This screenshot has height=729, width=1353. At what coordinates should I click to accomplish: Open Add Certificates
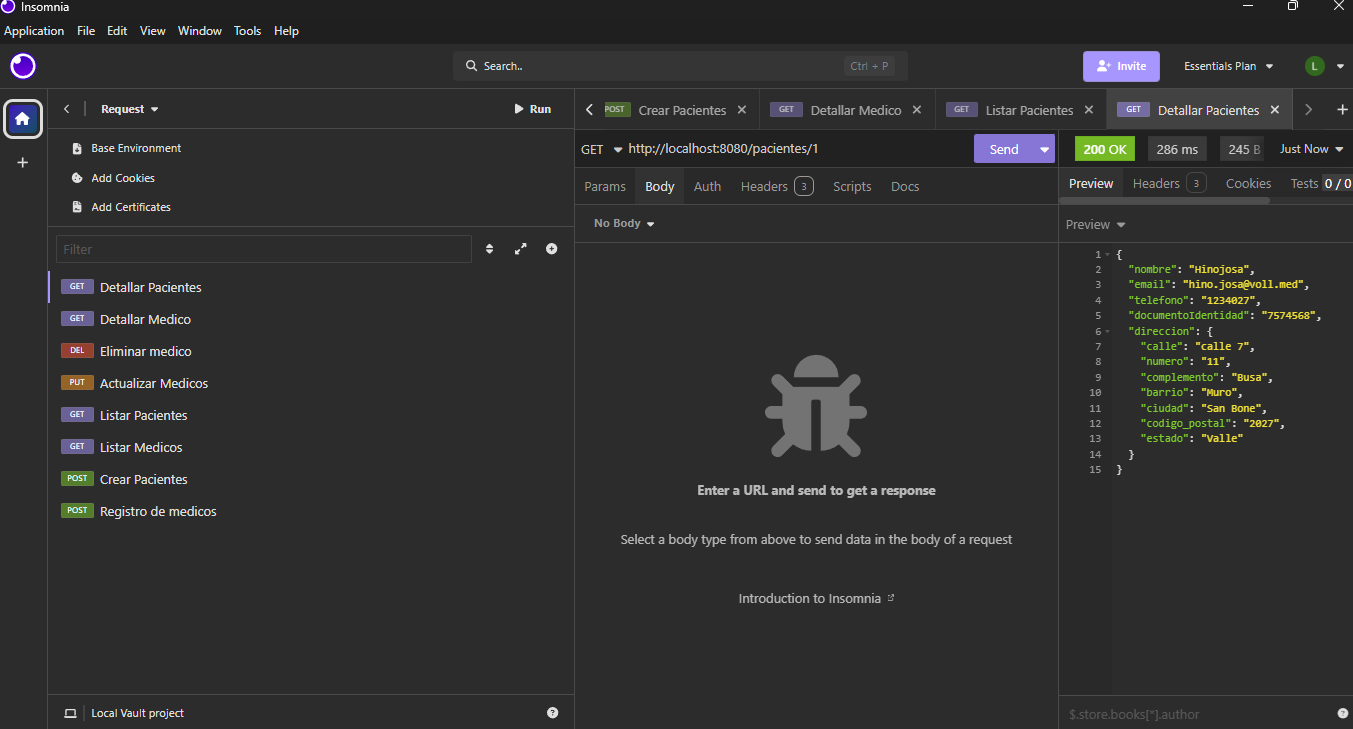[130, 207]
